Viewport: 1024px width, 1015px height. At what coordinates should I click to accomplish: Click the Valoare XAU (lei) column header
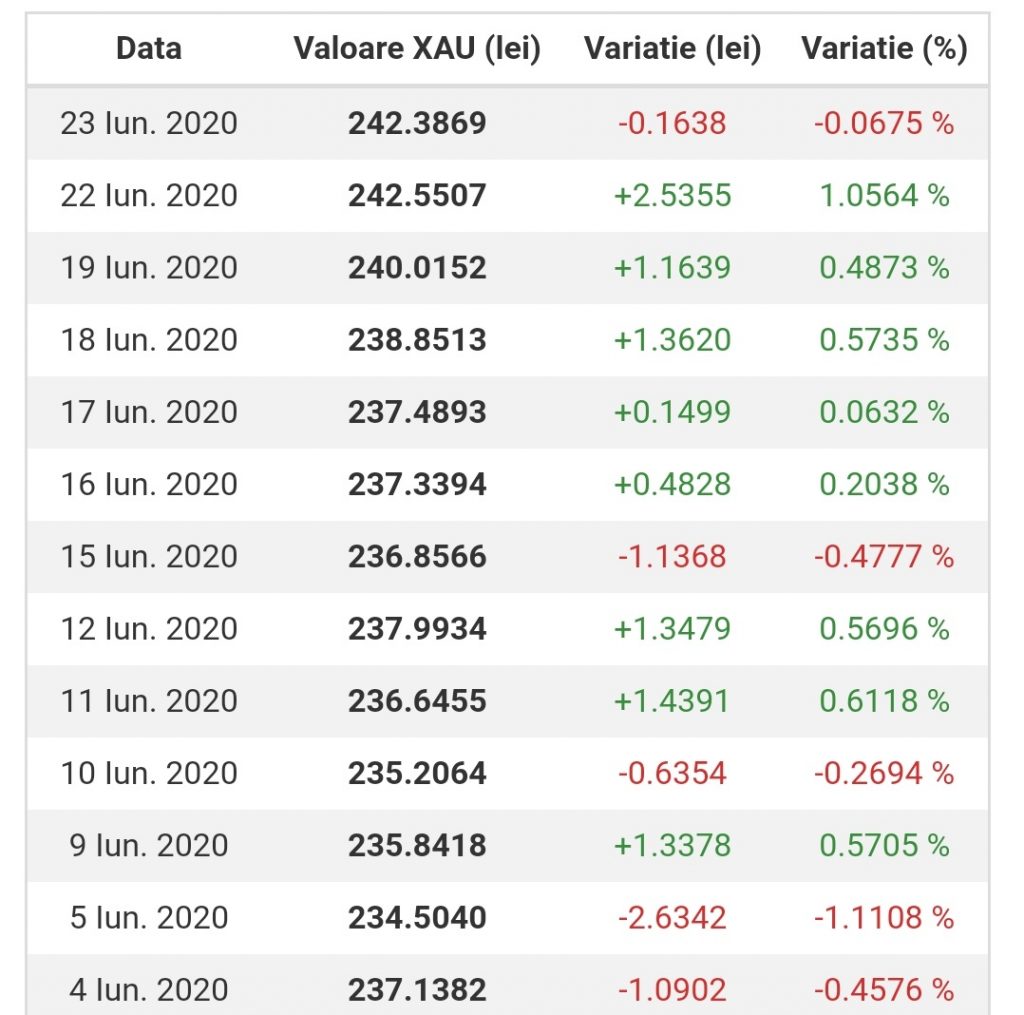pos(417,48)
